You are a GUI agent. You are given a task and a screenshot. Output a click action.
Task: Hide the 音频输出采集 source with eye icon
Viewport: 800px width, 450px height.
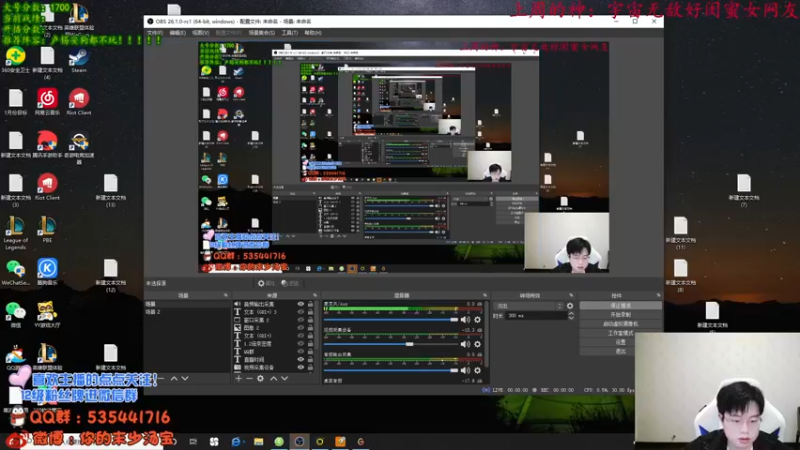click(x=301, y=304)
